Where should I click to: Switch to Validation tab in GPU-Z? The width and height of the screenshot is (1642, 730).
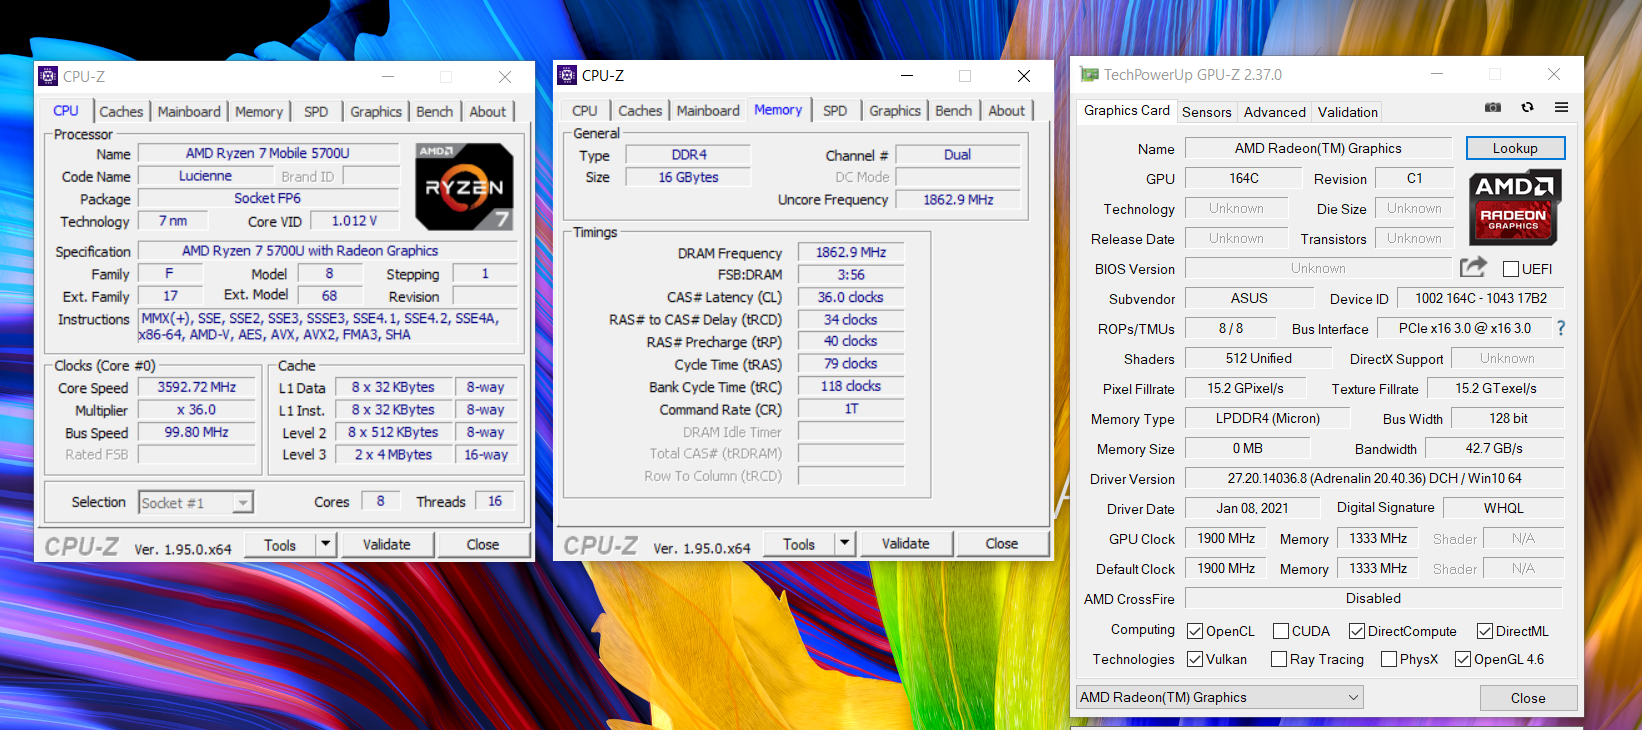(x=1347, y=112)
